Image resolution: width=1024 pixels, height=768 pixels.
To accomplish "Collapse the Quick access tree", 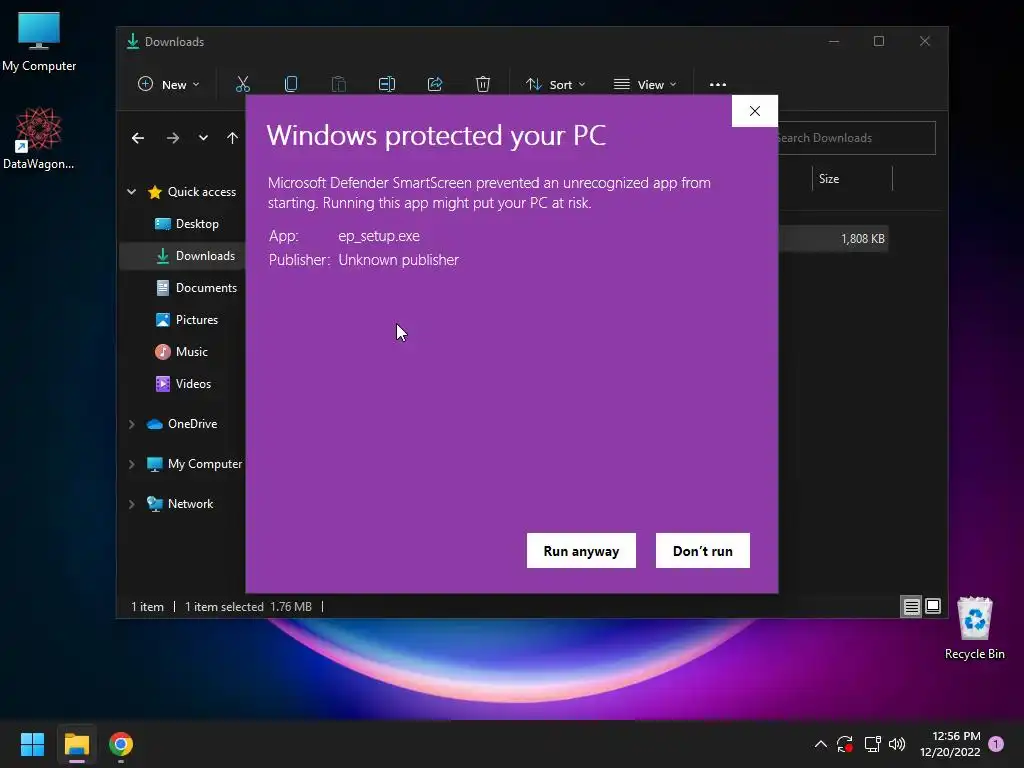I will (x=131, y=191).
